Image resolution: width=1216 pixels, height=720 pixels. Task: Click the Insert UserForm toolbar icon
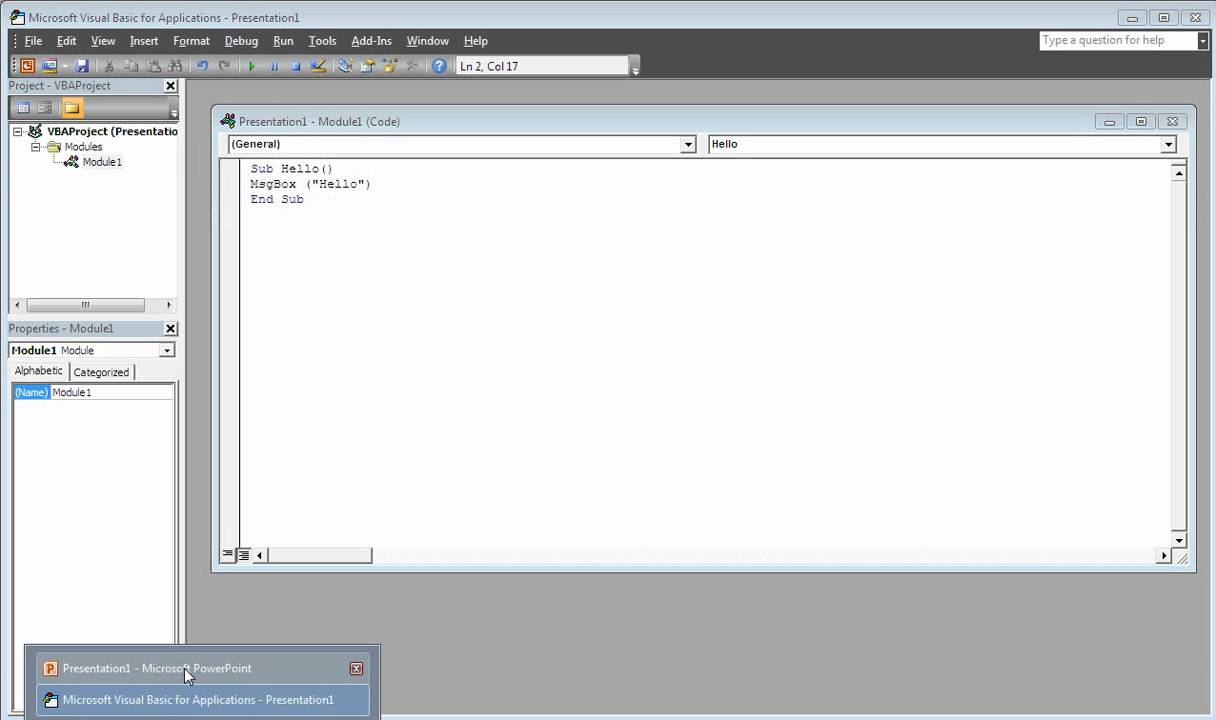[x=48, y=66]
